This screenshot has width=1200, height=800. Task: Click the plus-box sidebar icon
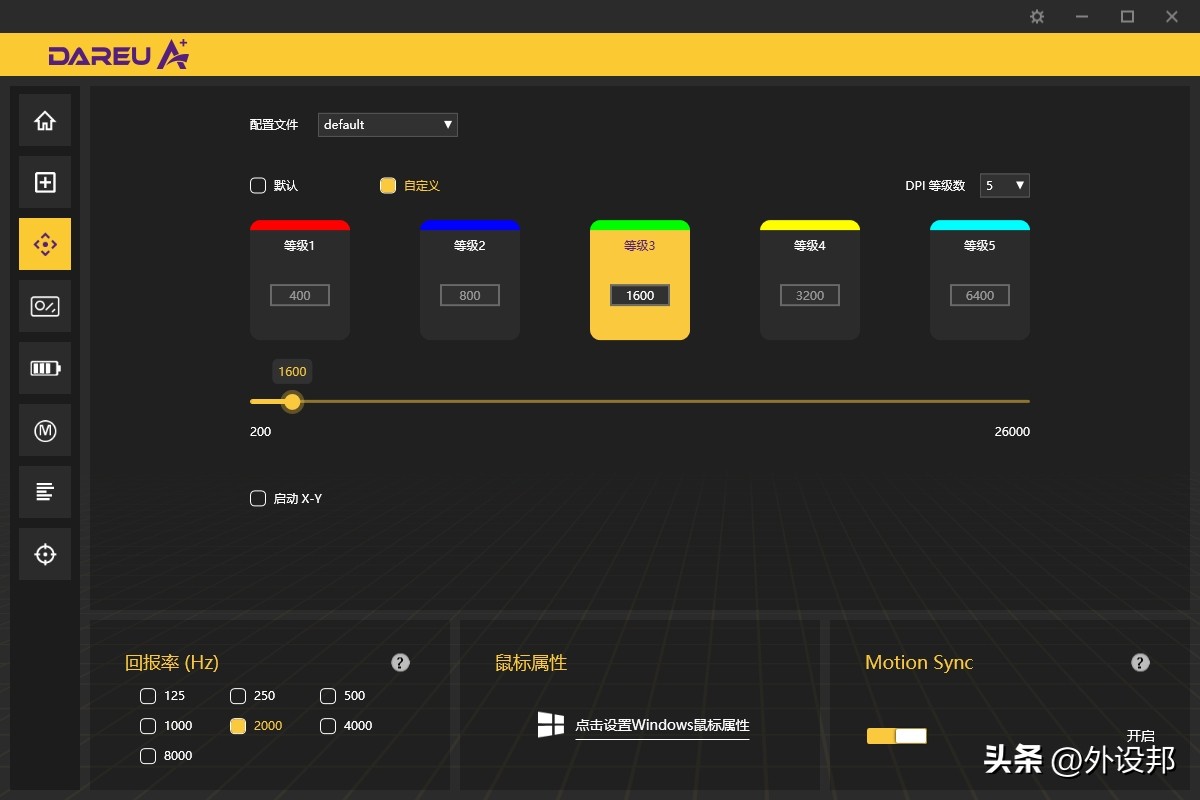click(45, 182)
